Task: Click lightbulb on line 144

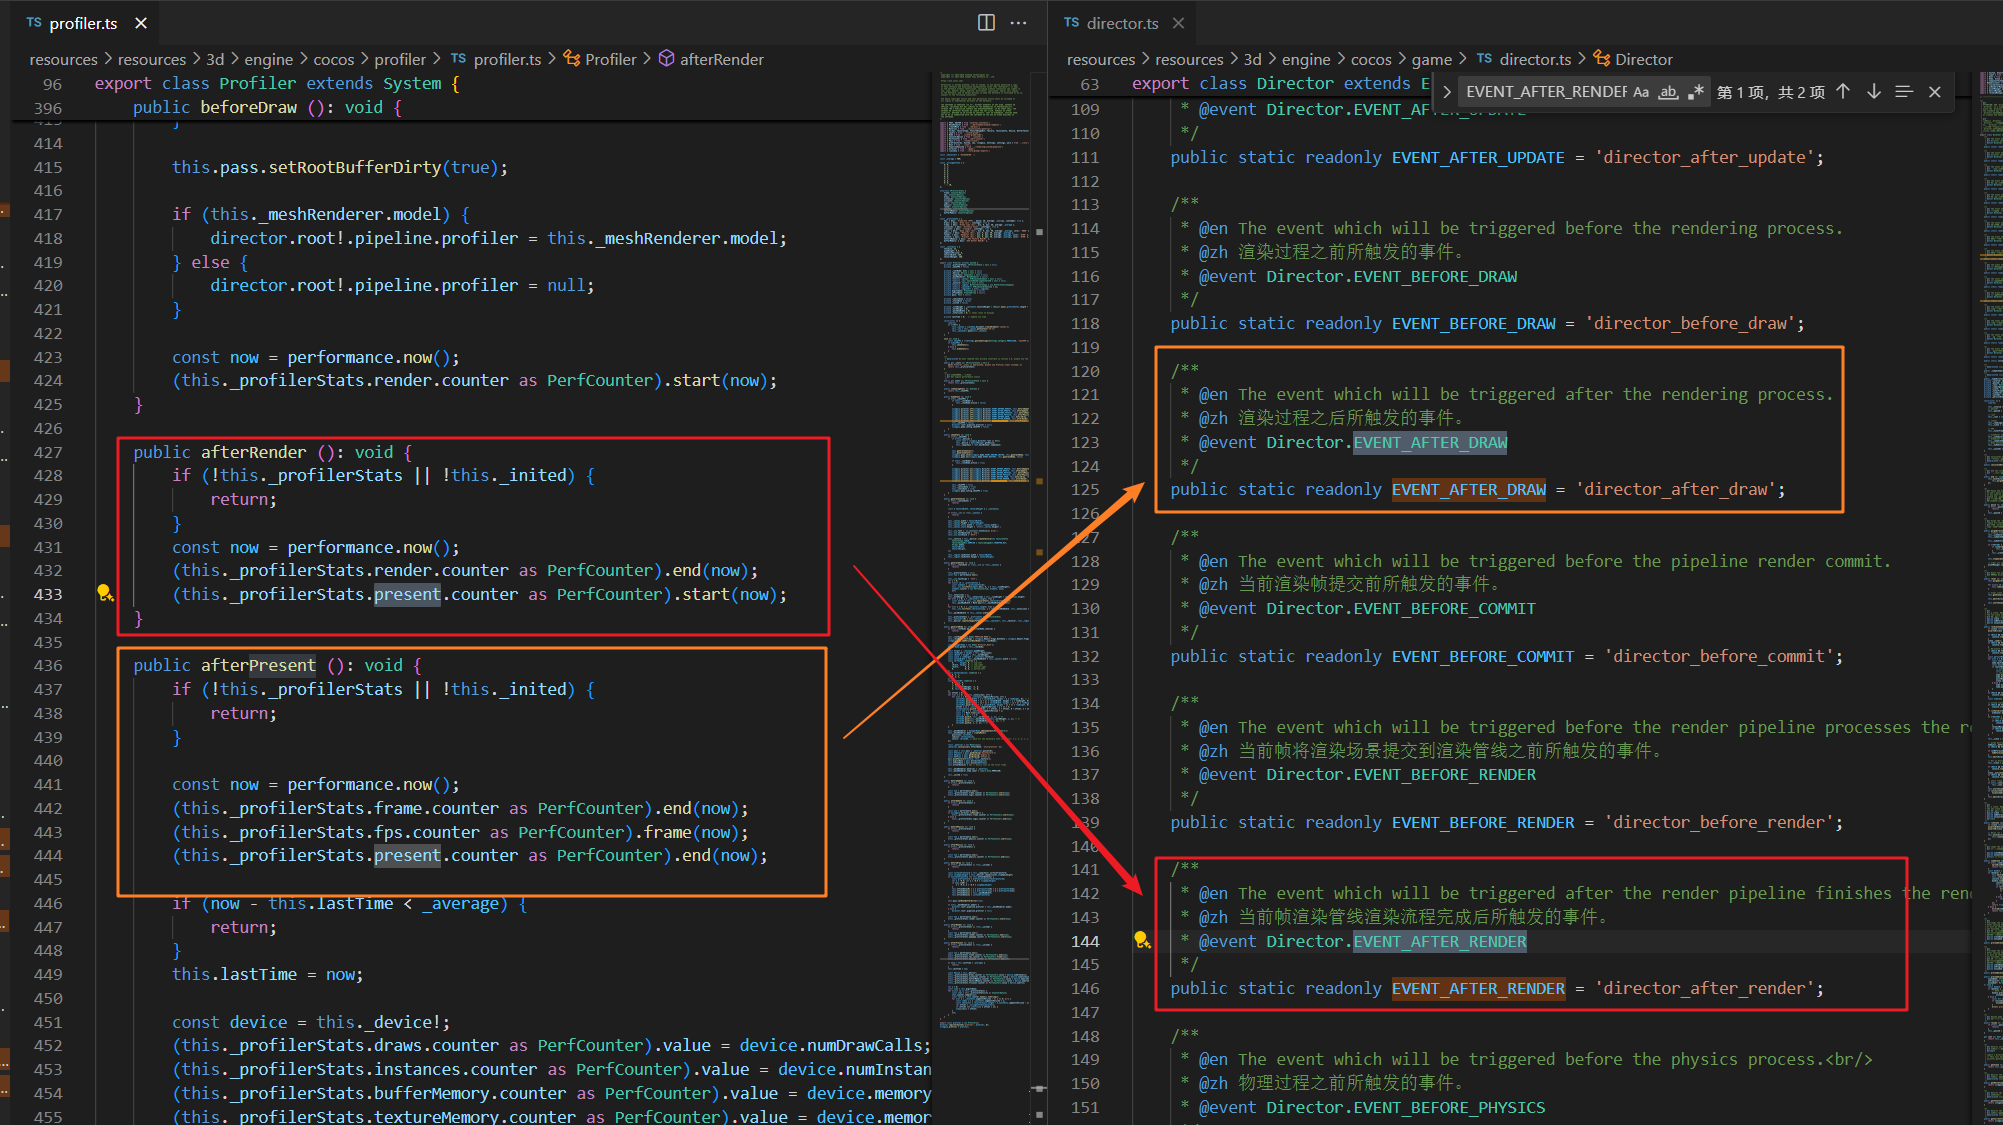Action: point(1141,940)
